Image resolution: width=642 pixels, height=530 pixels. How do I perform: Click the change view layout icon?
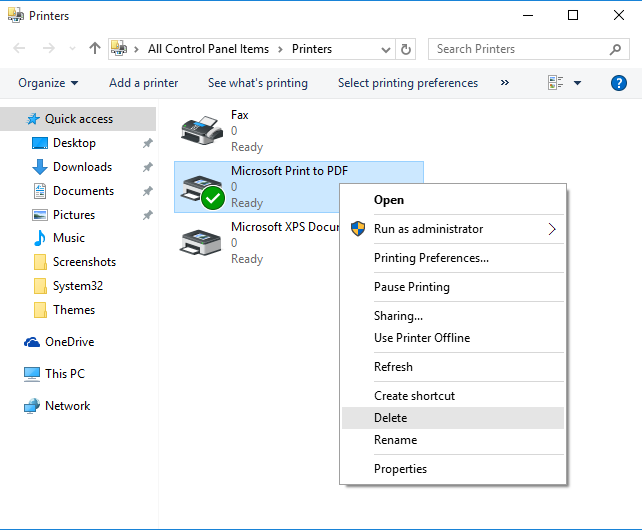click(556, 83)
